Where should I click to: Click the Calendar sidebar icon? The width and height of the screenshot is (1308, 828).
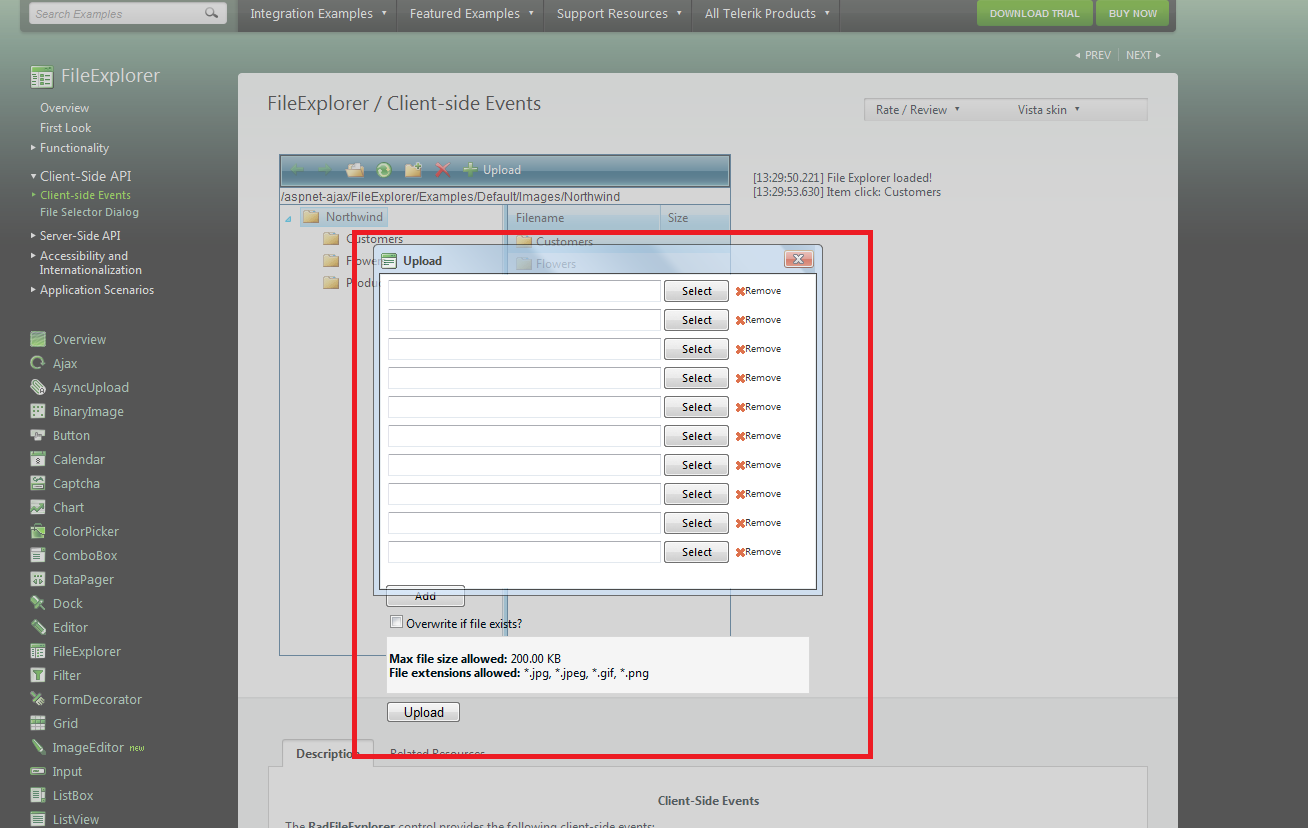click(x=38, y=459)
